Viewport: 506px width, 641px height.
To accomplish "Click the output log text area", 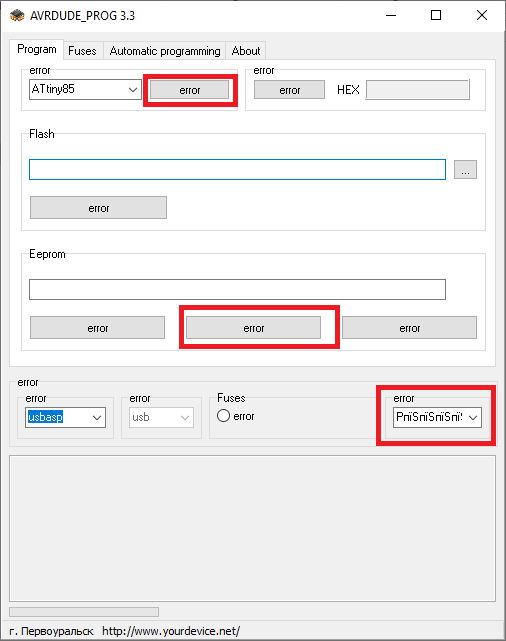I will (x=252, y=528).
